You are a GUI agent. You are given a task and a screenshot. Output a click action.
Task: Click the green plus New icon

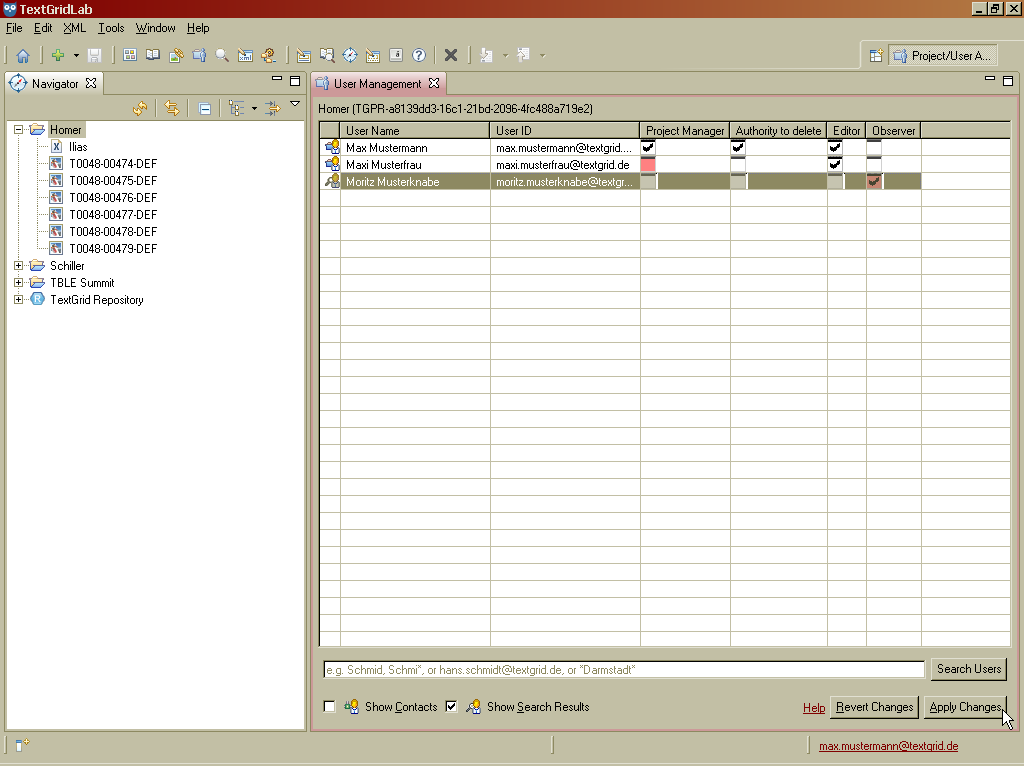pos(58,56)
